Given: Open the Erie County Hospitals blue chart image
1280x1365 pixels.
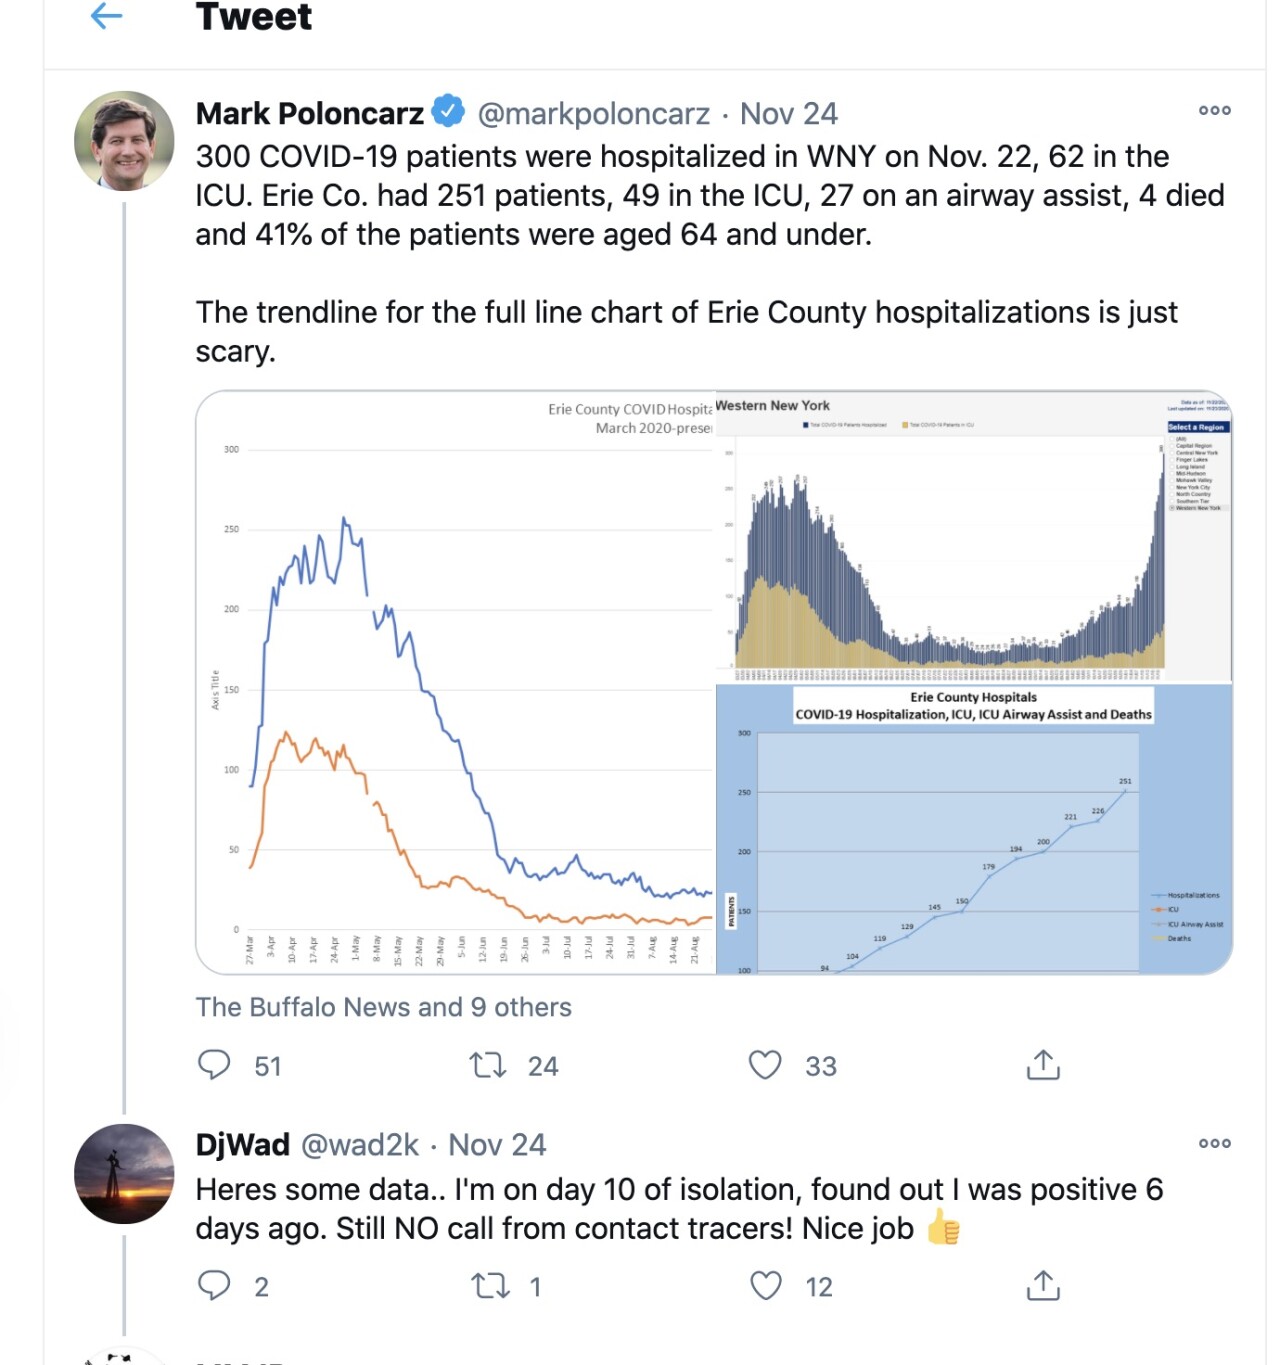Looking at the screenshot, I should (974, 830).
